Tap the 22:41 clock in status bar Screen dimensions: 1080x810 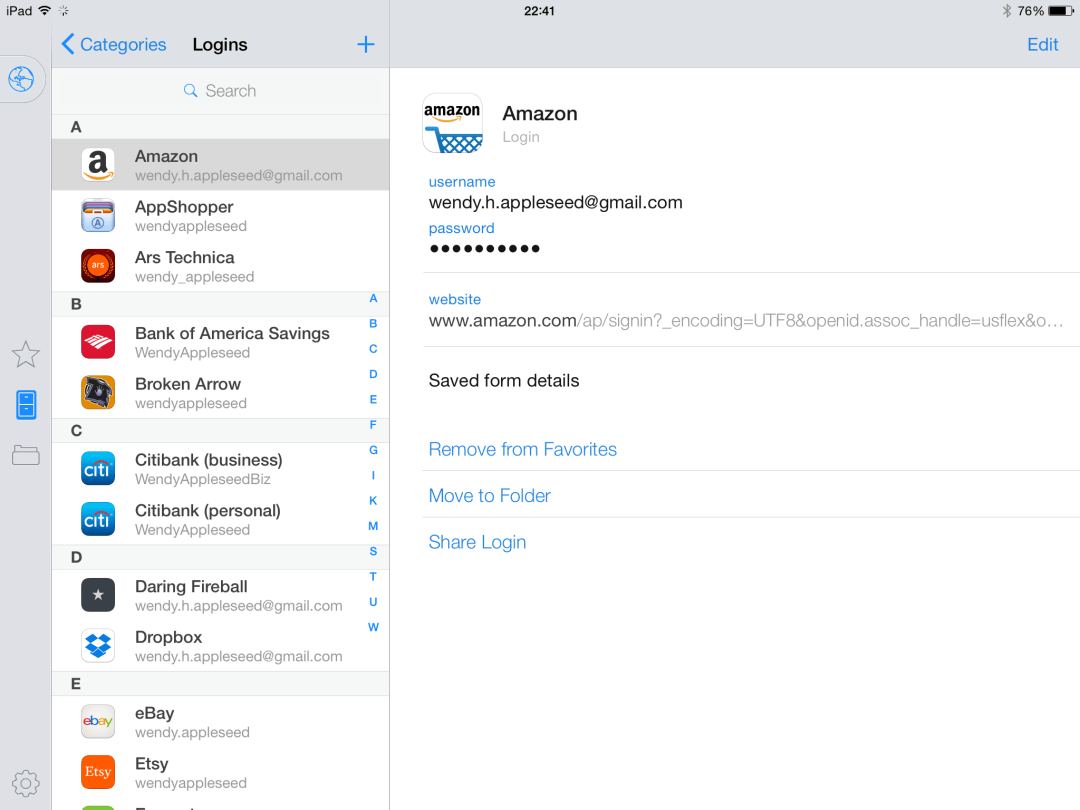tap(539, 11)
